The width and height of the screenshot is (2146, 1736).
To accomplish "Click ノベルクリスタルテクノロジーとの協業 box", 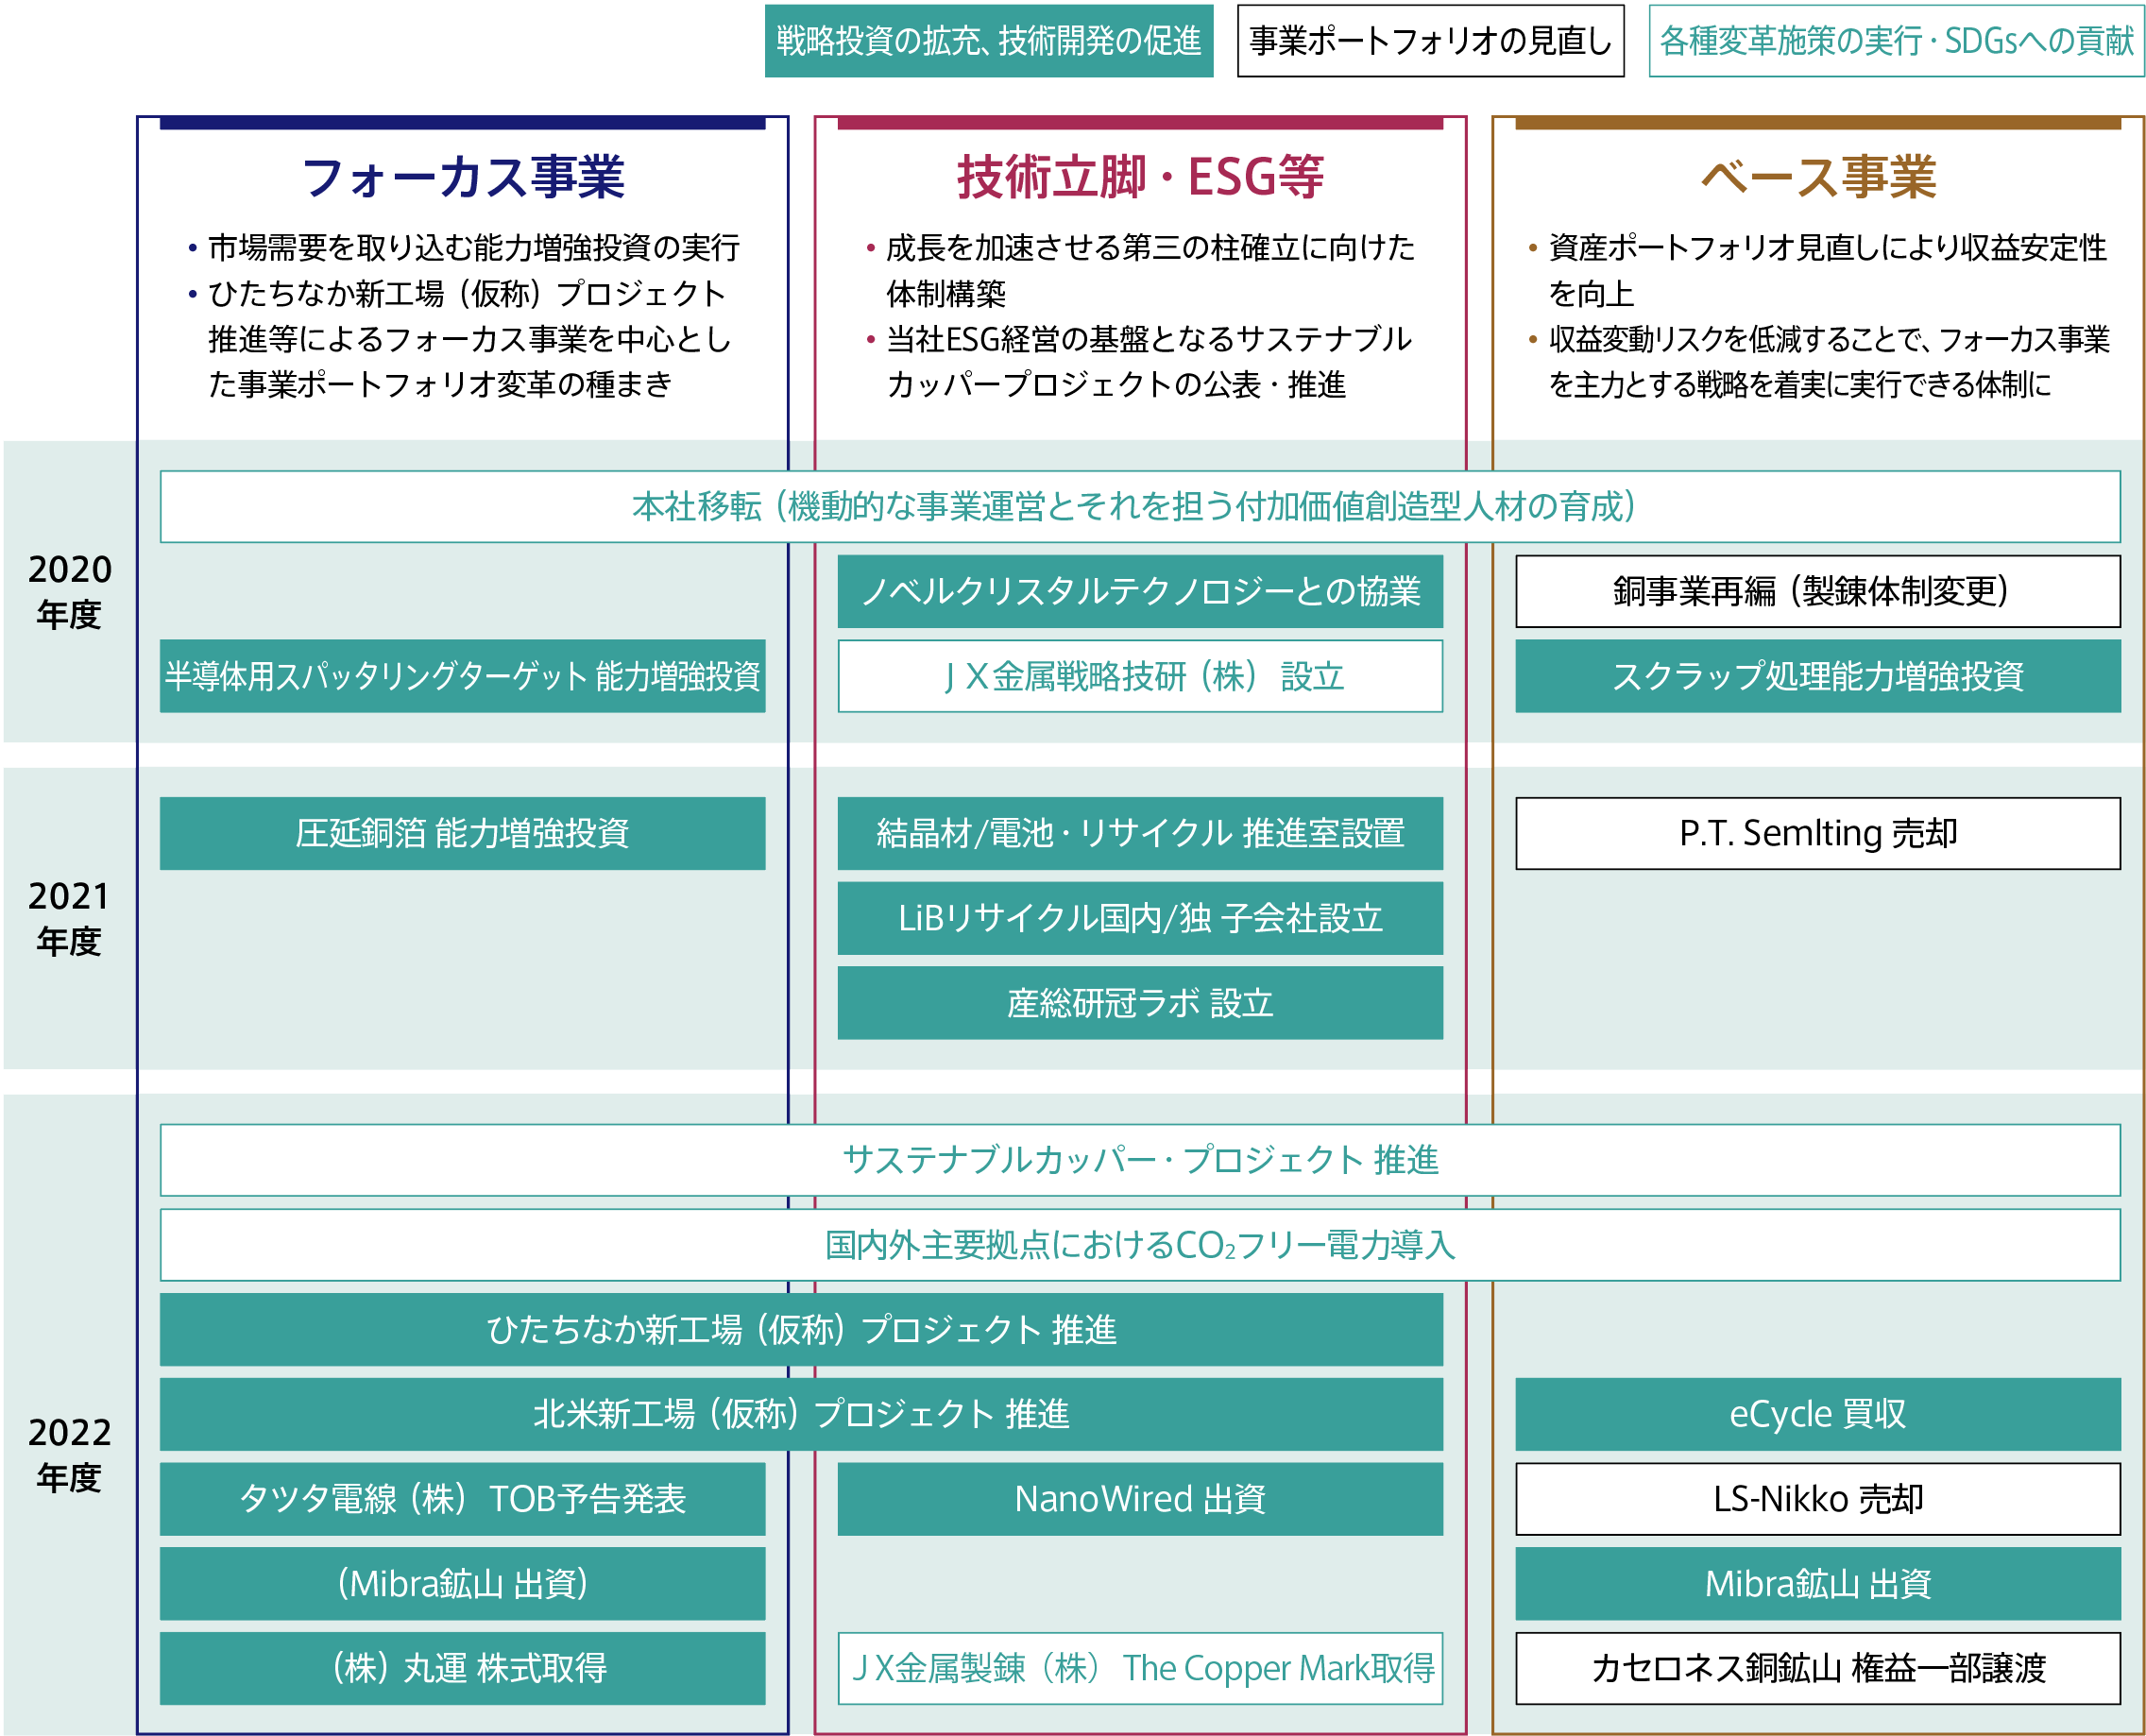I will click(x=1140, y=591).
